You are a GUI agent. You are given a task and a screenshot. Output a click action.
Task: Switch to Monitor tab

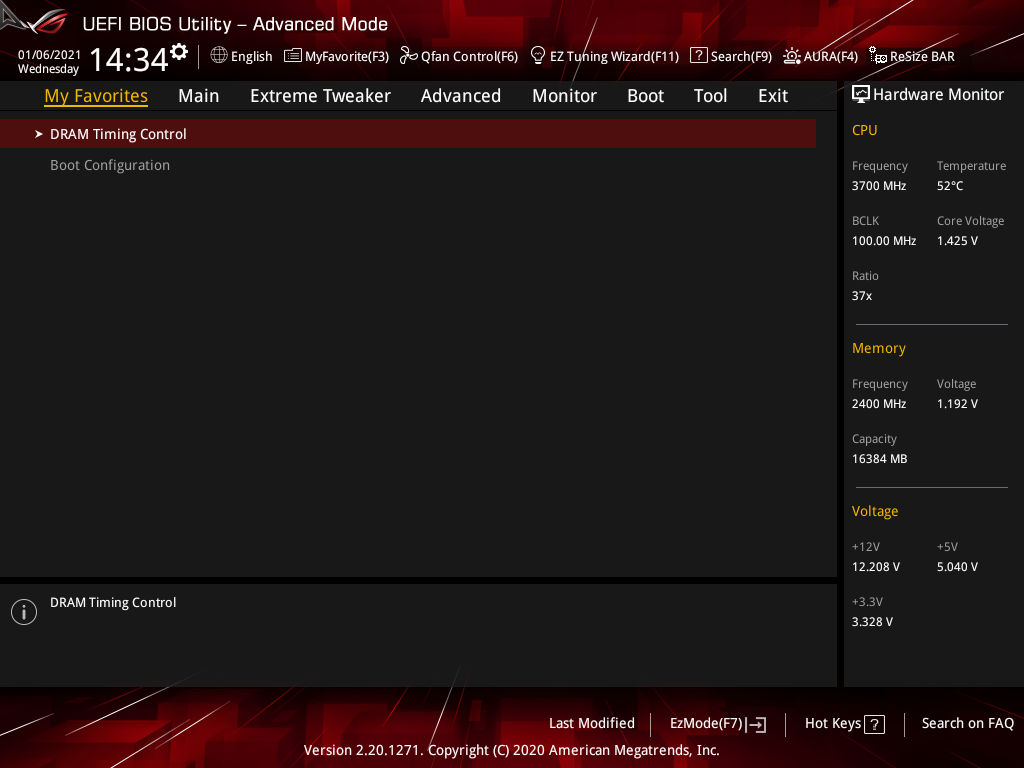click(x=564, y=96)
